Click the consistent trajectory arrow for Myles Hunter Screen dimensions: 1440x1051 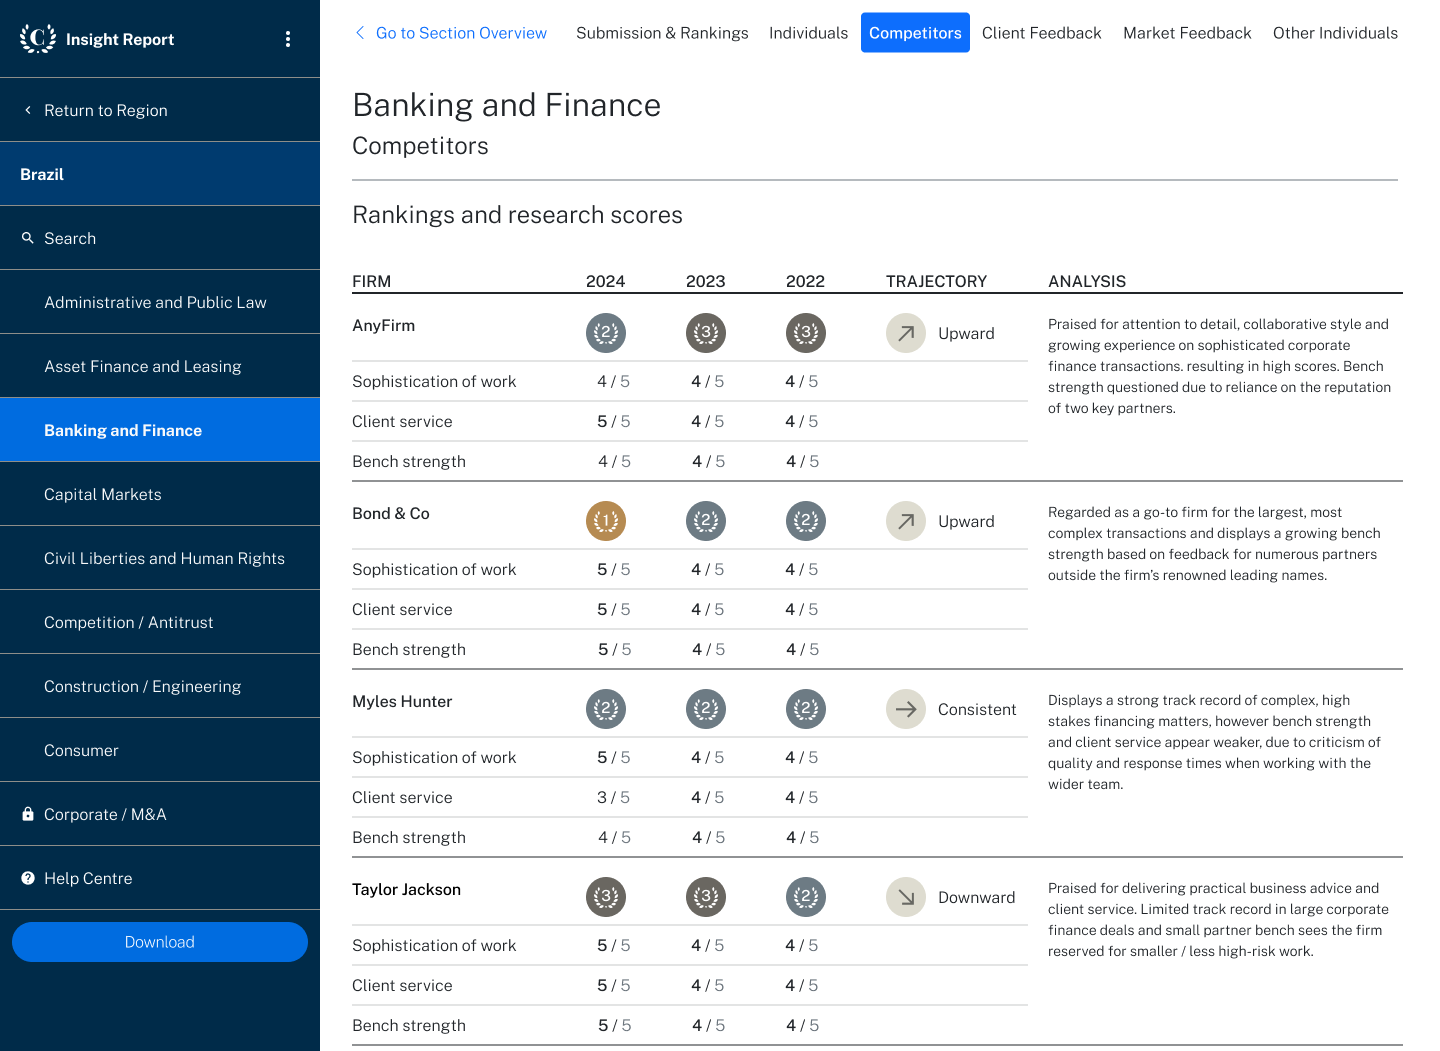pyautogui.click(x=905, y=709)
